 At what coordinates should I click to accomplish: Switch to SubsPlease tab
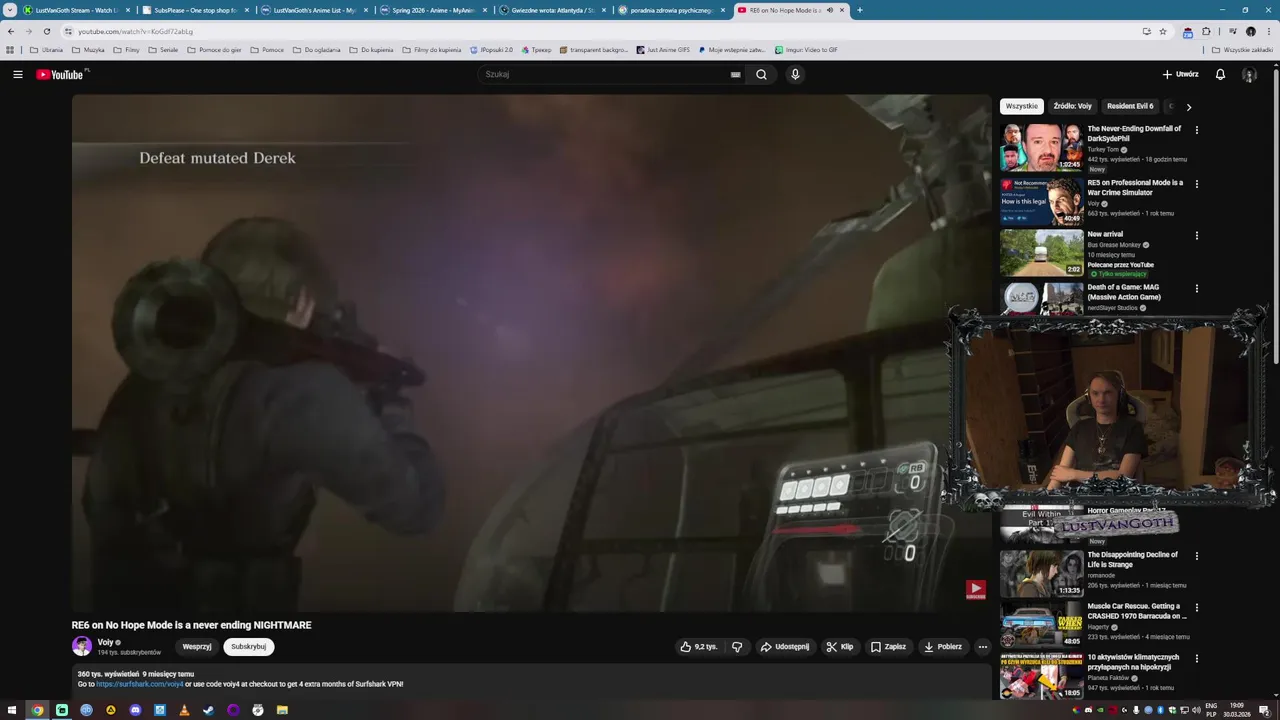(195, 10)
